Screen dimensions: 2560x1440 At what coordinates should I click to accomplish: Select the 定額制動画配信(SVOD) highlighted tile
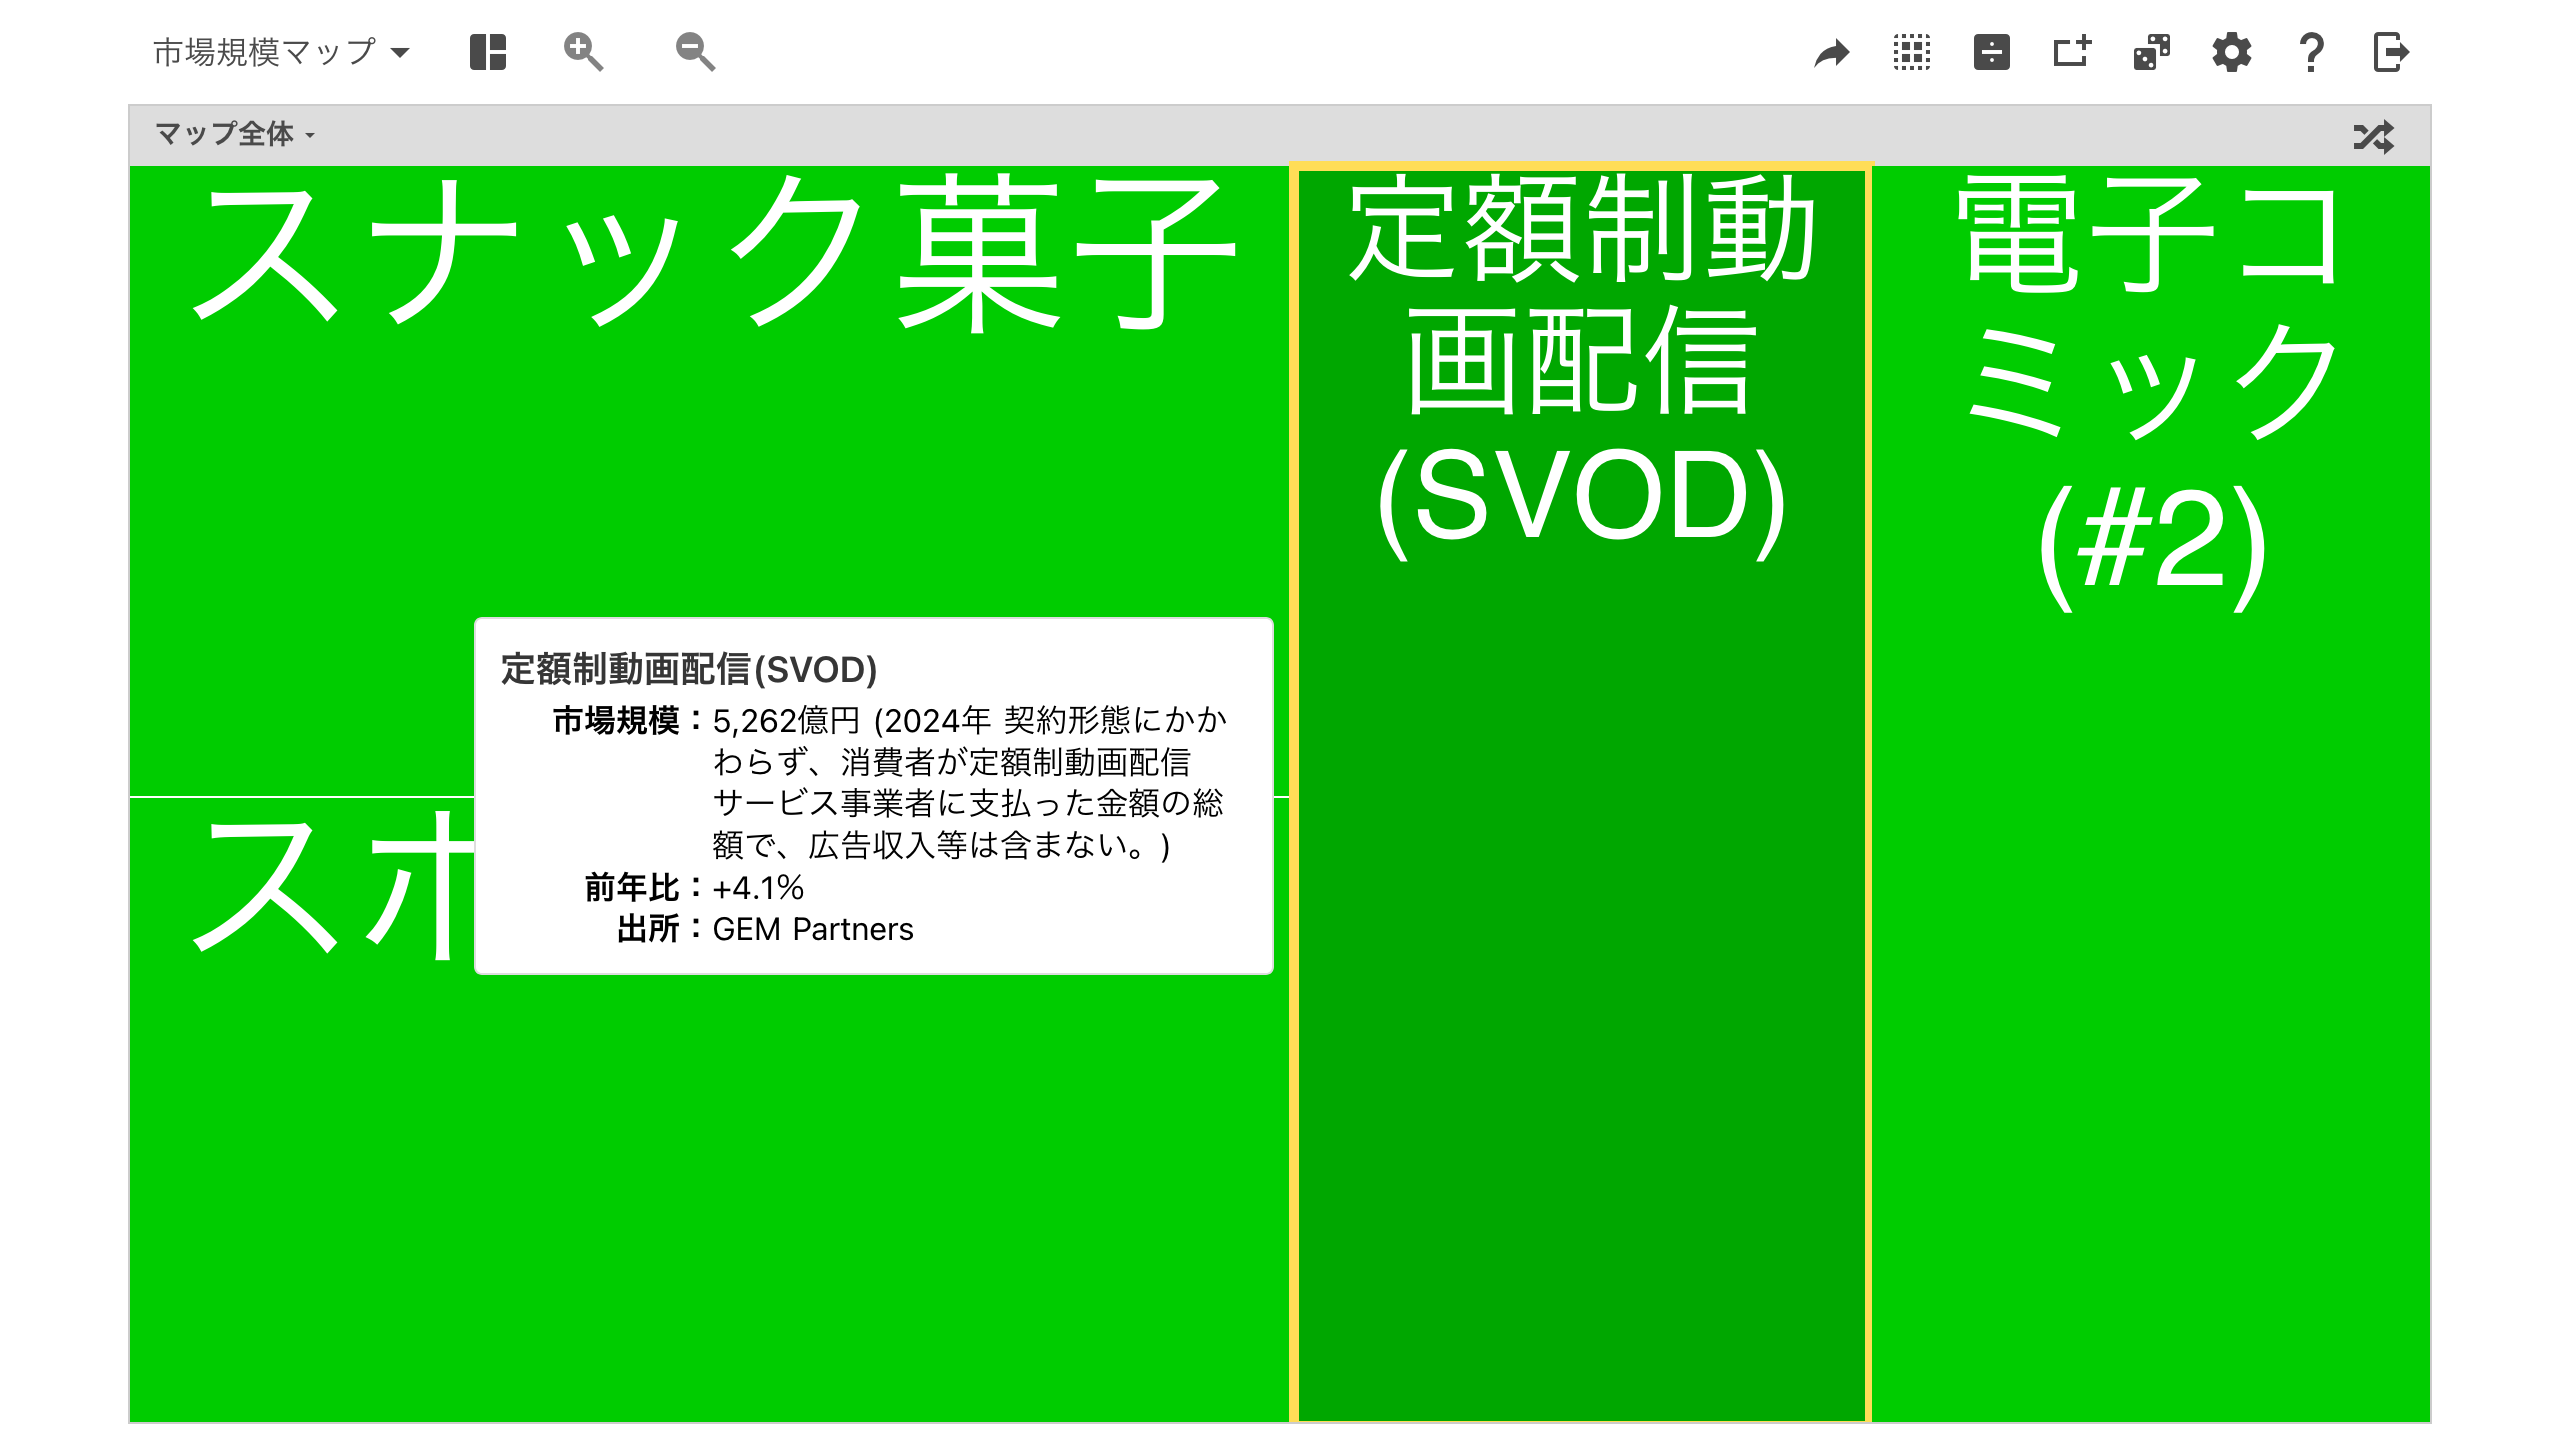(x=1581, y=794)
